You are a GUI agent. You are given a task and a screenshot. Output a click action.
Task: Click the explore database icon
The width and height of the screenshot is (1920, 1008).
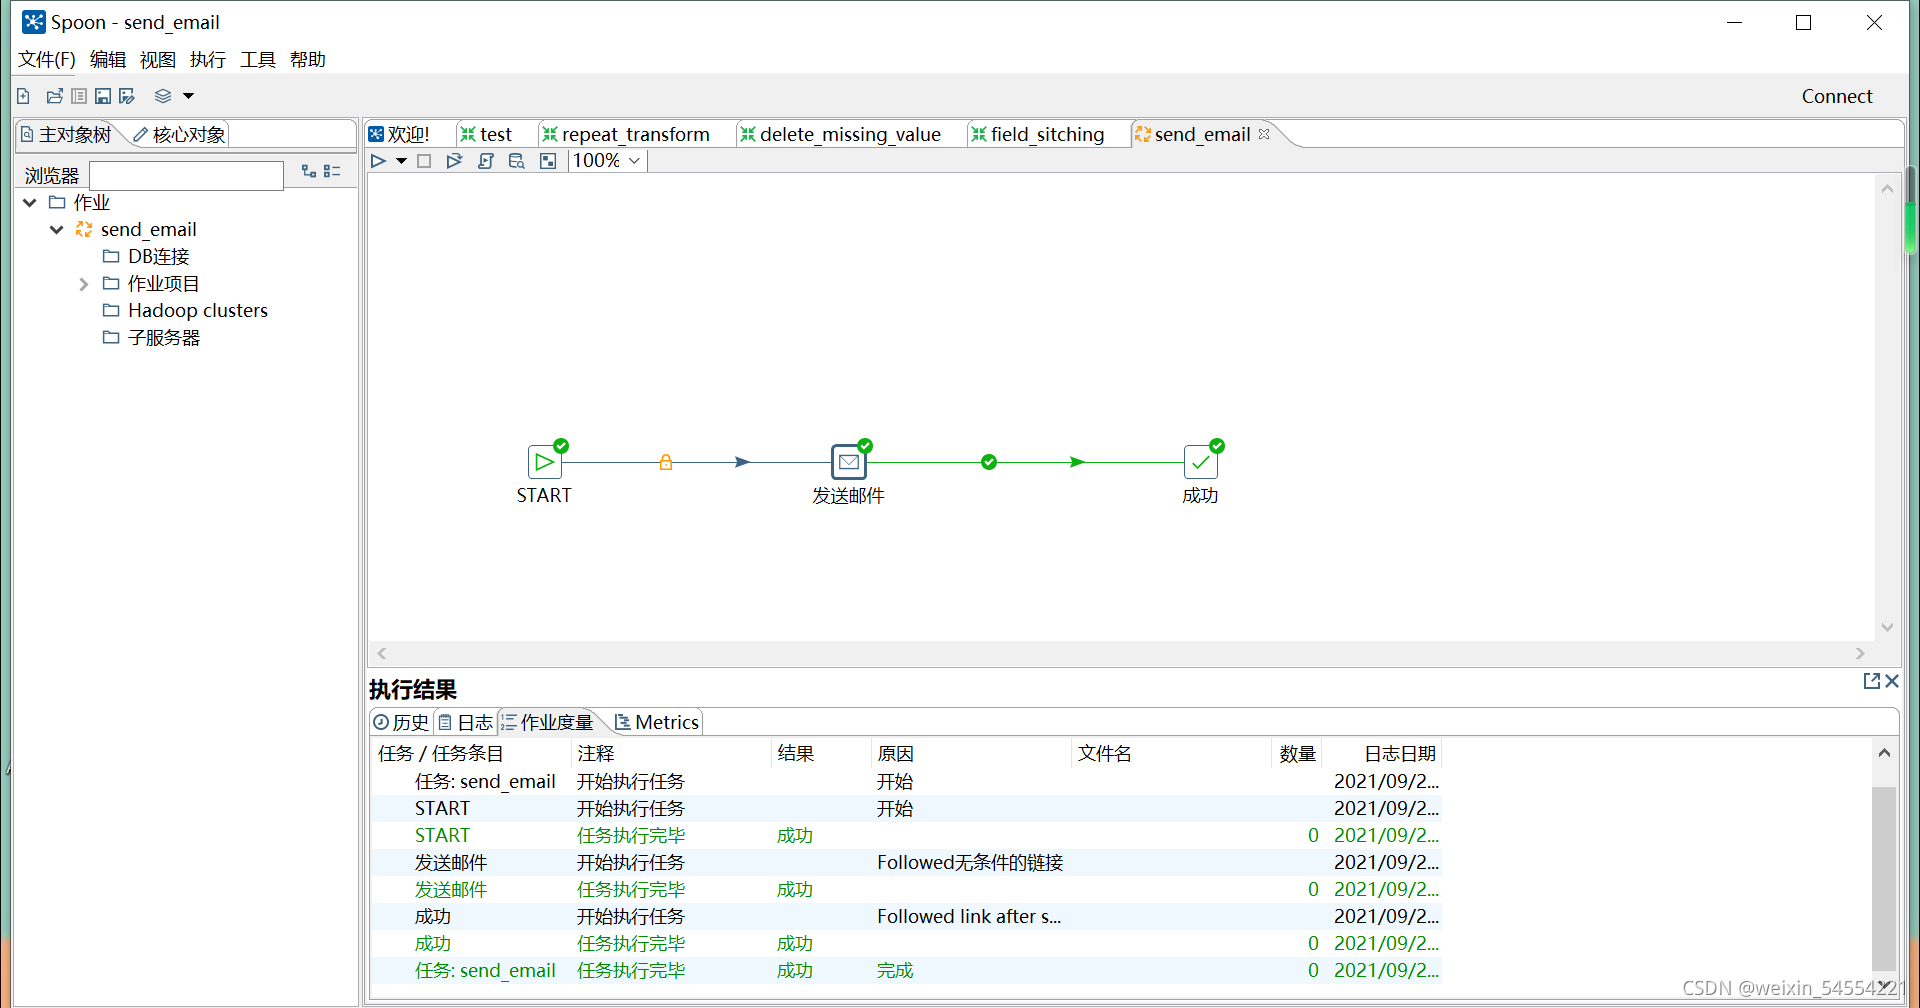click(x=517, y=161)
